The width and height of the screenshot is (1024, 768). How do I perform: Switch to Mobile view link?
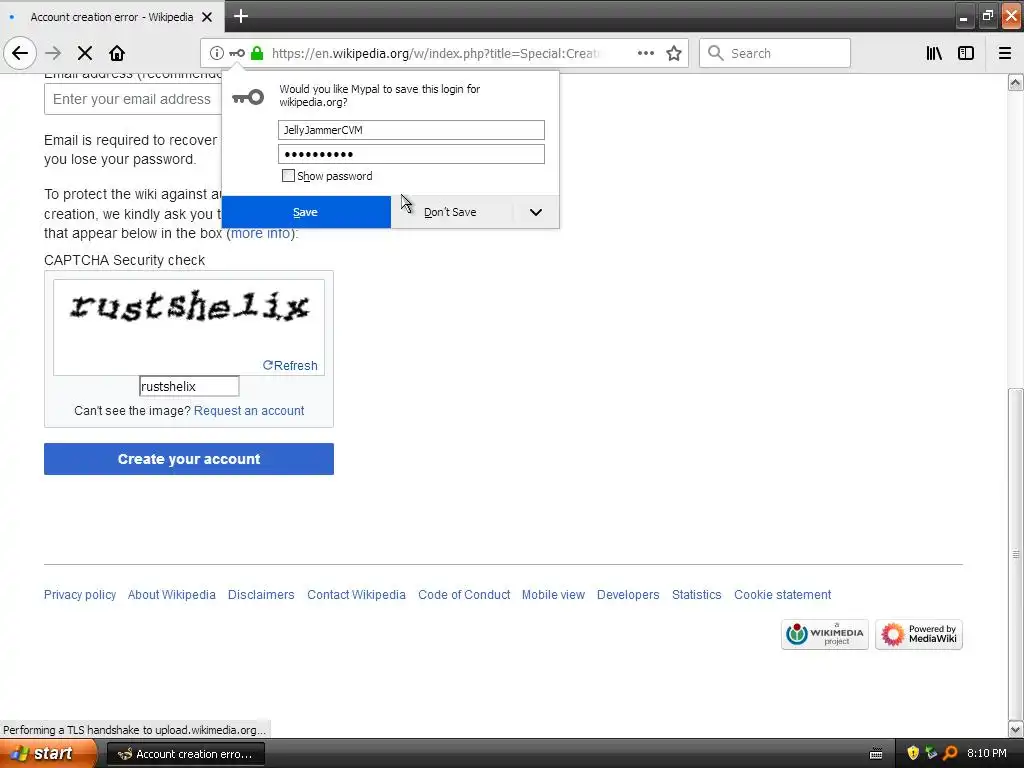click(553, 595)
